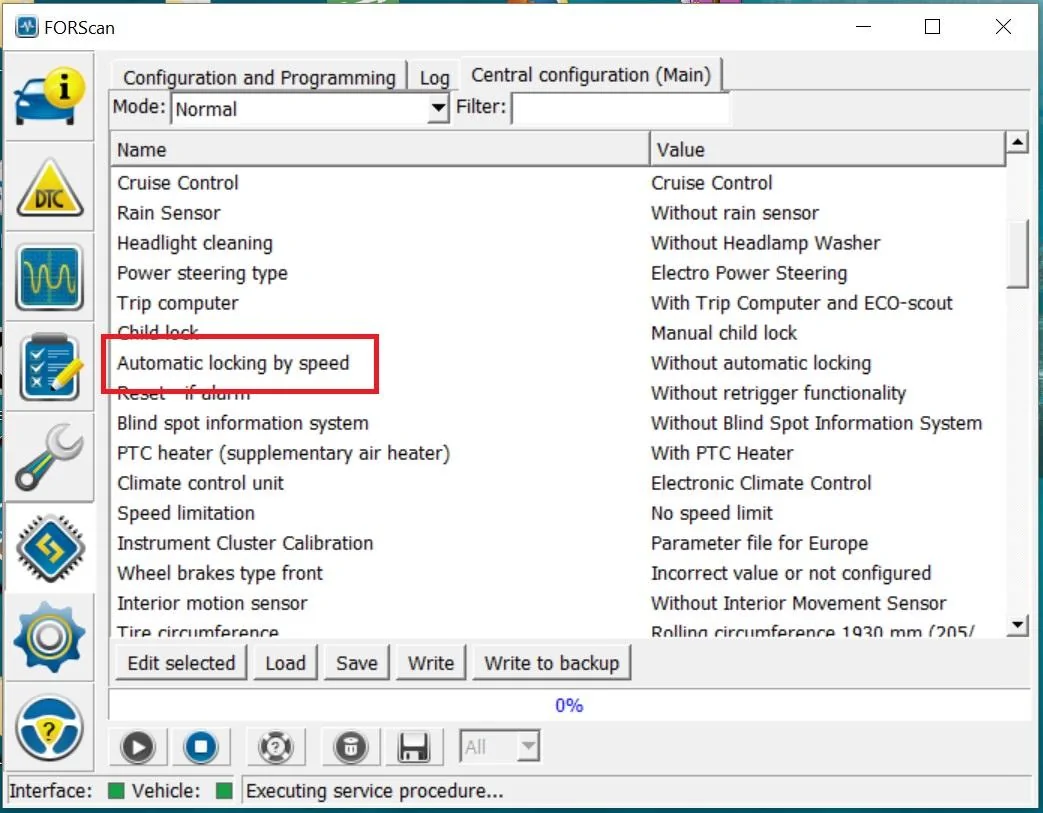Click the Edit selected button

coord(181,663)
